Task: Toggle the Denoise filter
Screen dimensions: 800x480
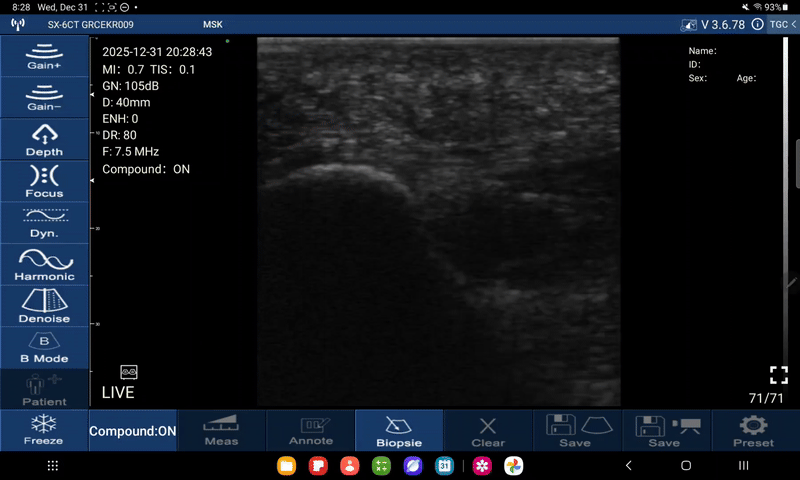Action: tap(44, 306)
